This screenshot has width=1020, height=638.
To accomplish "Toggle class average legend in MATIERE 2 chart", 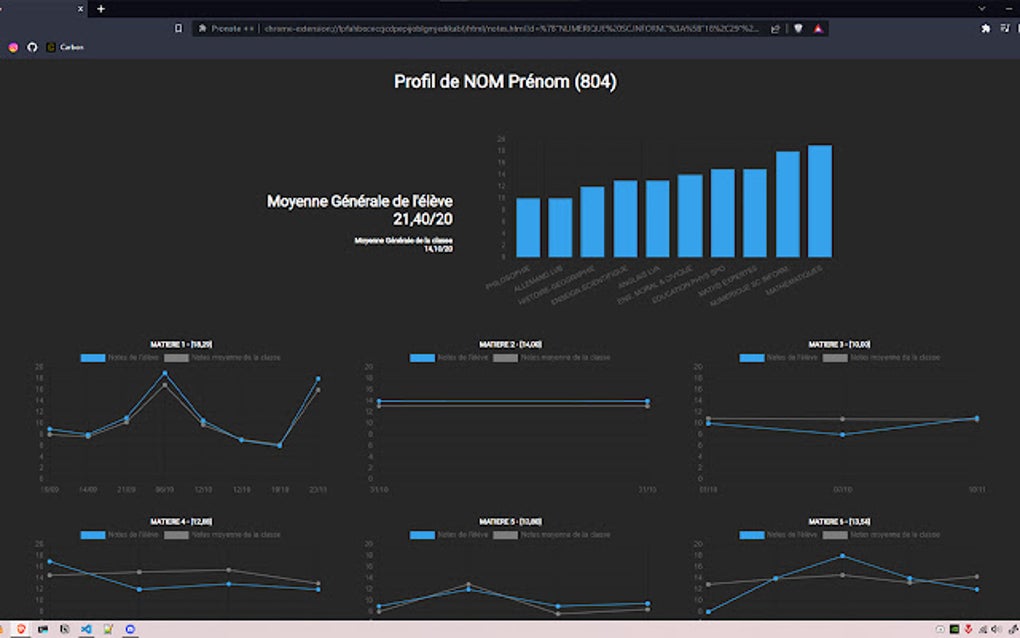I will 552,358.
